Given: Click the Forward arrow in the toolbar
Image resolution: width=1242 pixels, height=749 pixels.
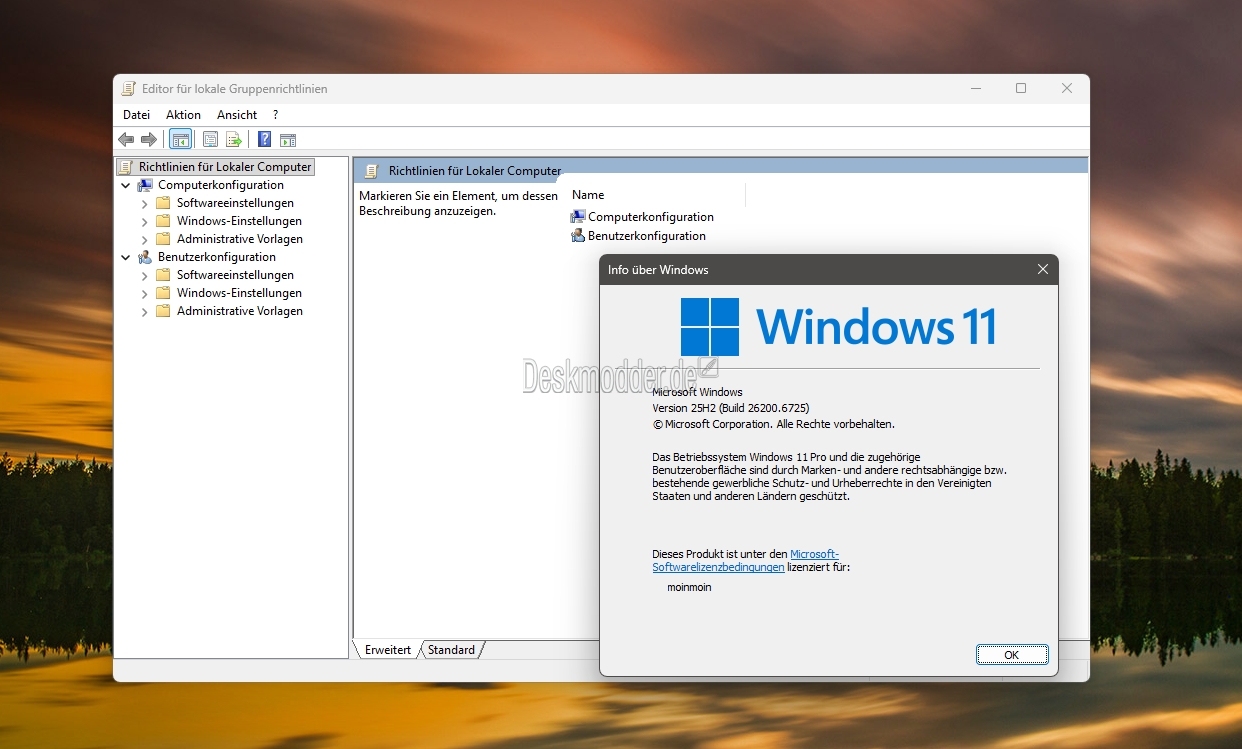Looking at the screenshot, I should click(x=149, y=140).
